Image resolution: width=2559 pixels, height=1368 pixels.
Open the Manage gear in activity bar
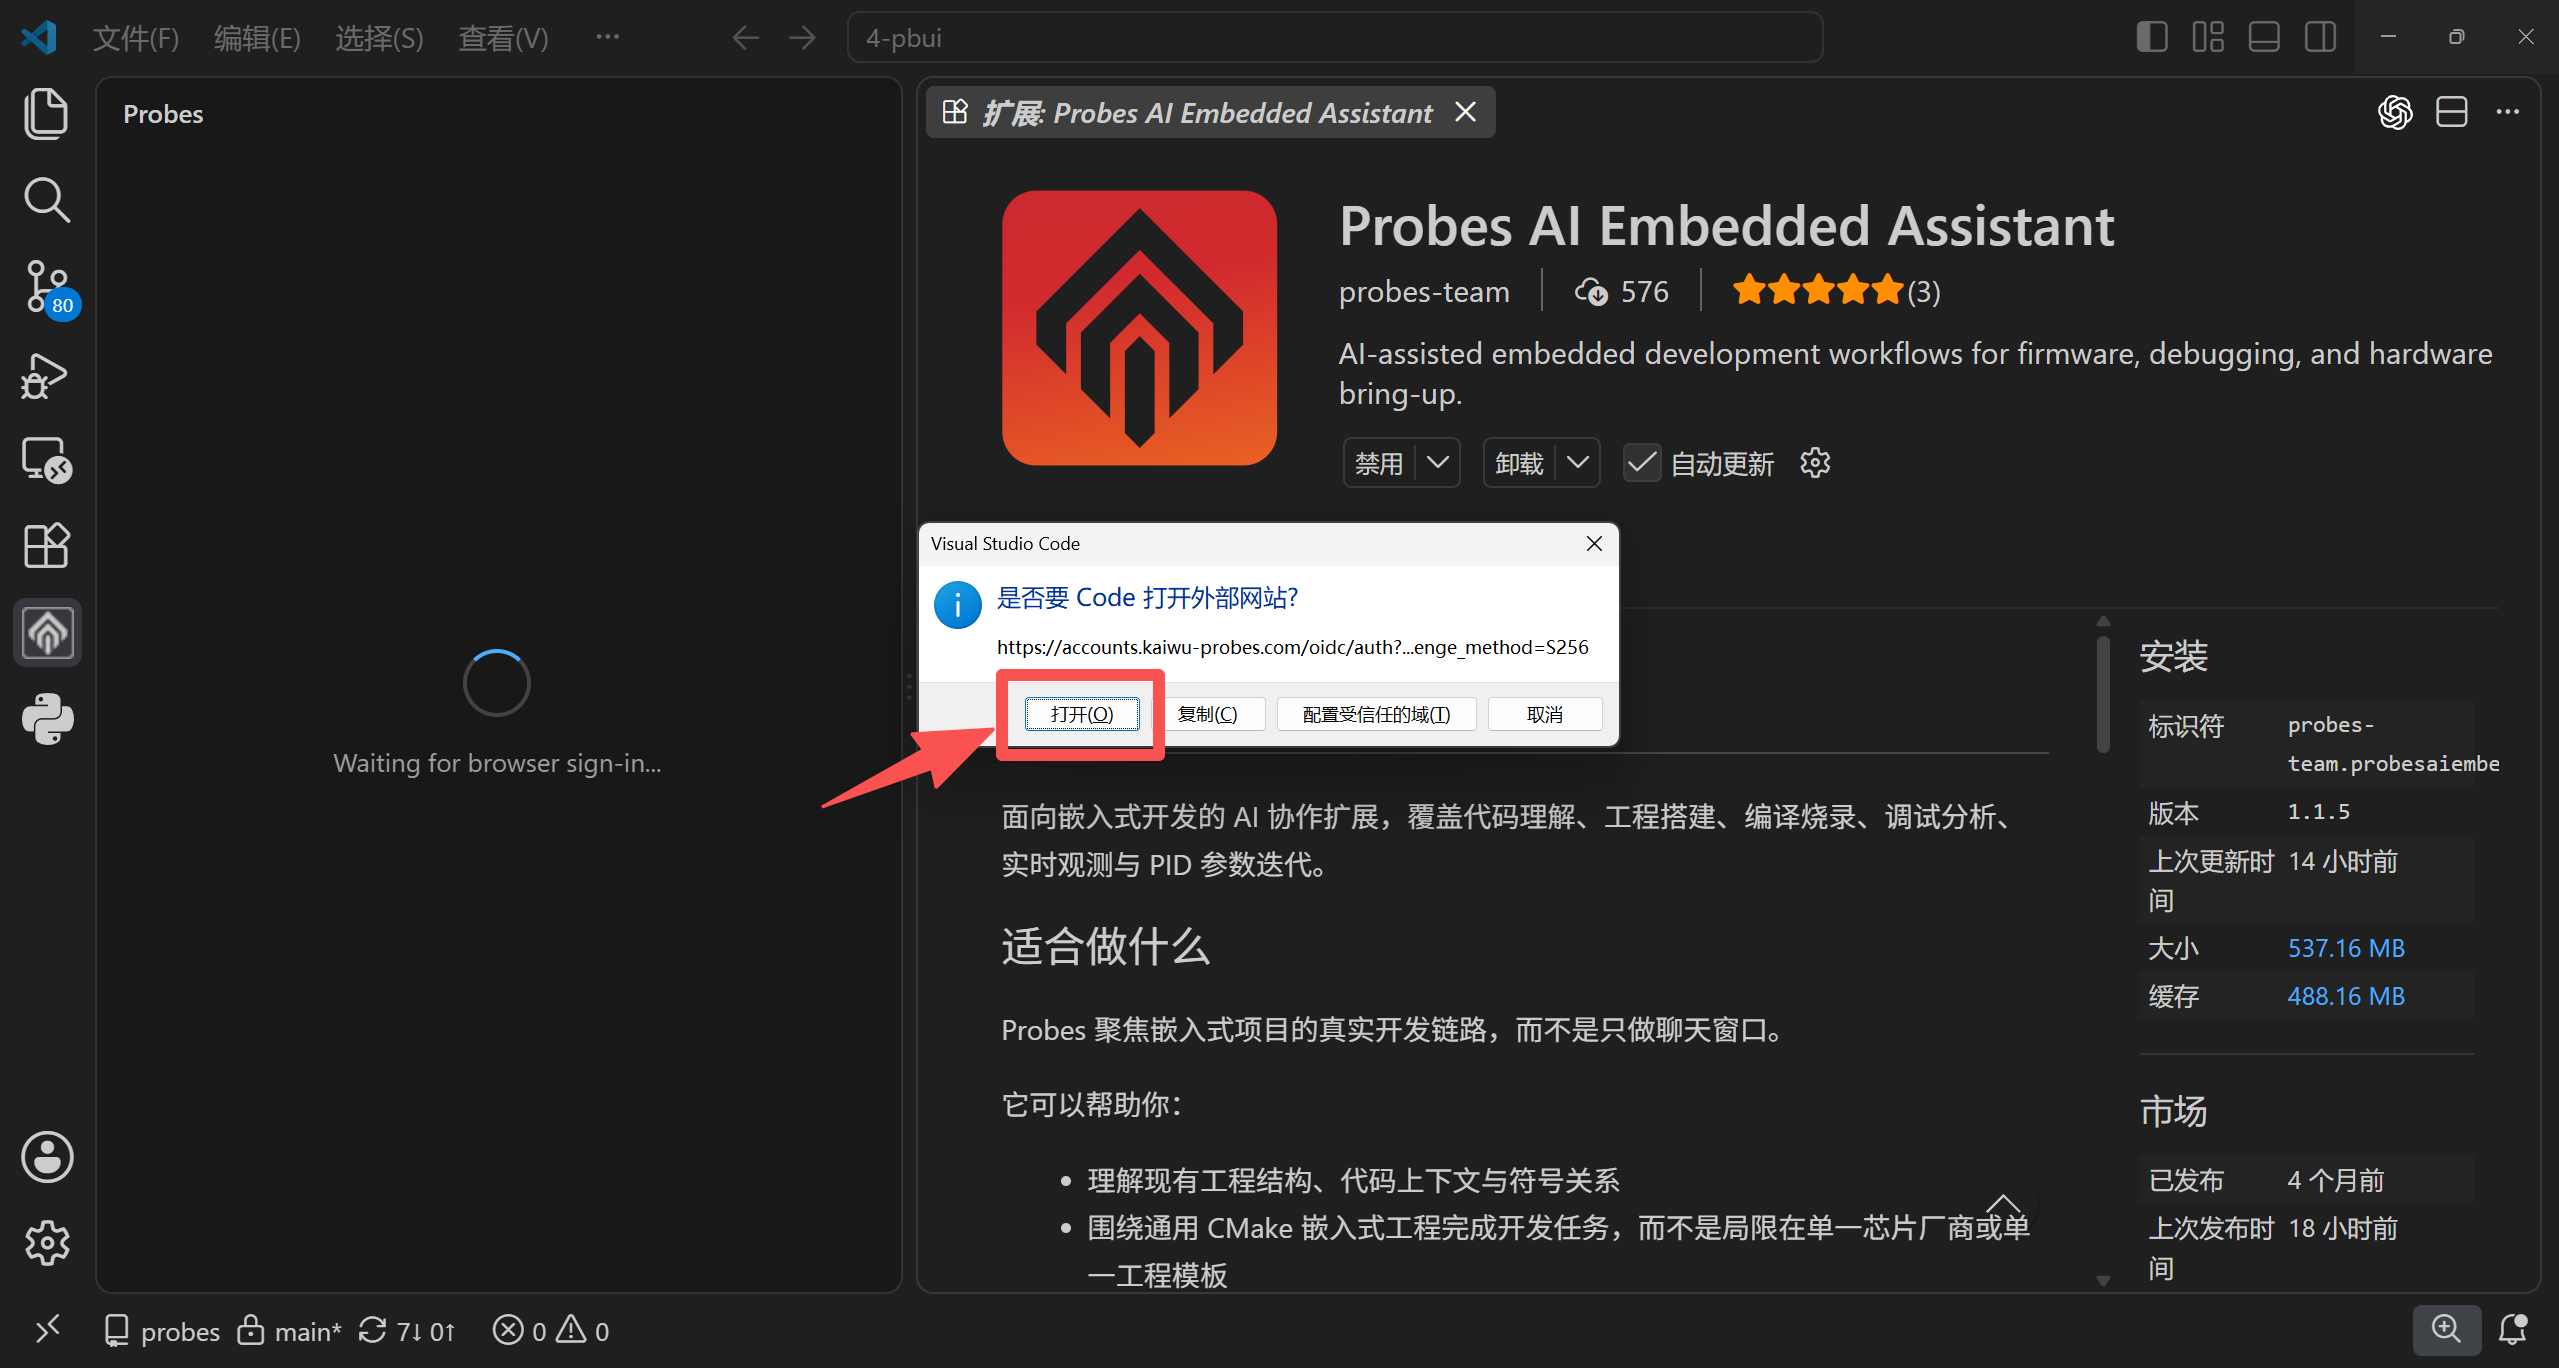point(47,1243)
